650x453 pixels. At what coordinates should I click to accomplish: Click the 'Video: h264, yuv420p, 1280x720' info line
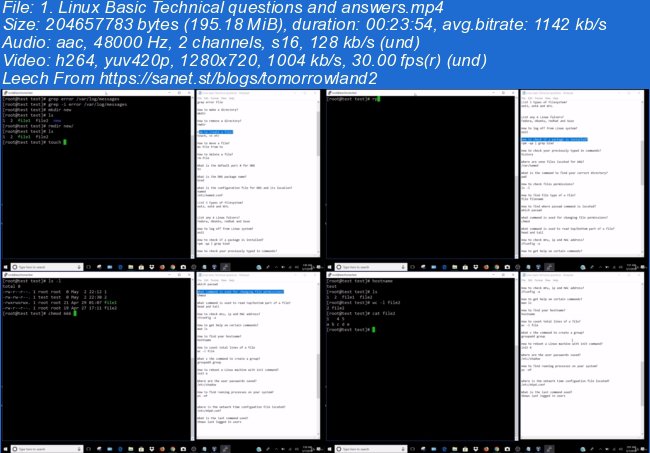[245, 61]
